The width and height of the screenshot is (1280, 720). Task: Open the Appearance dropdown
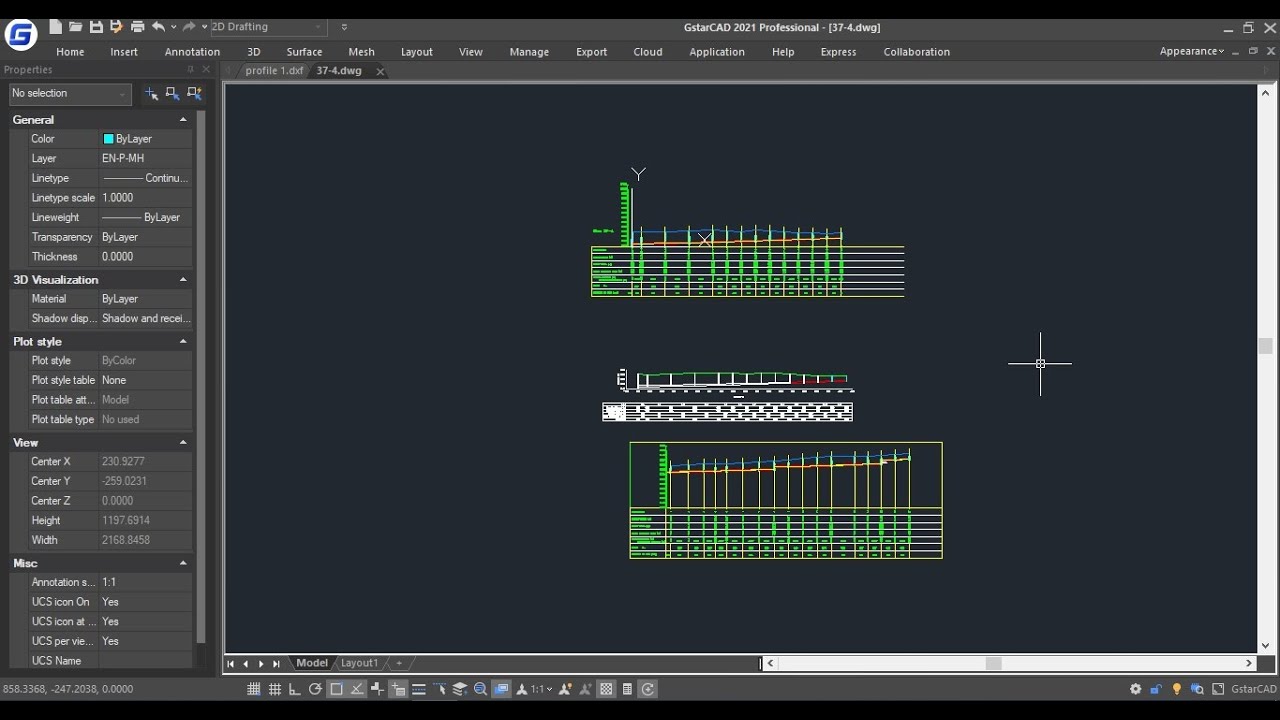[1192, 51]
